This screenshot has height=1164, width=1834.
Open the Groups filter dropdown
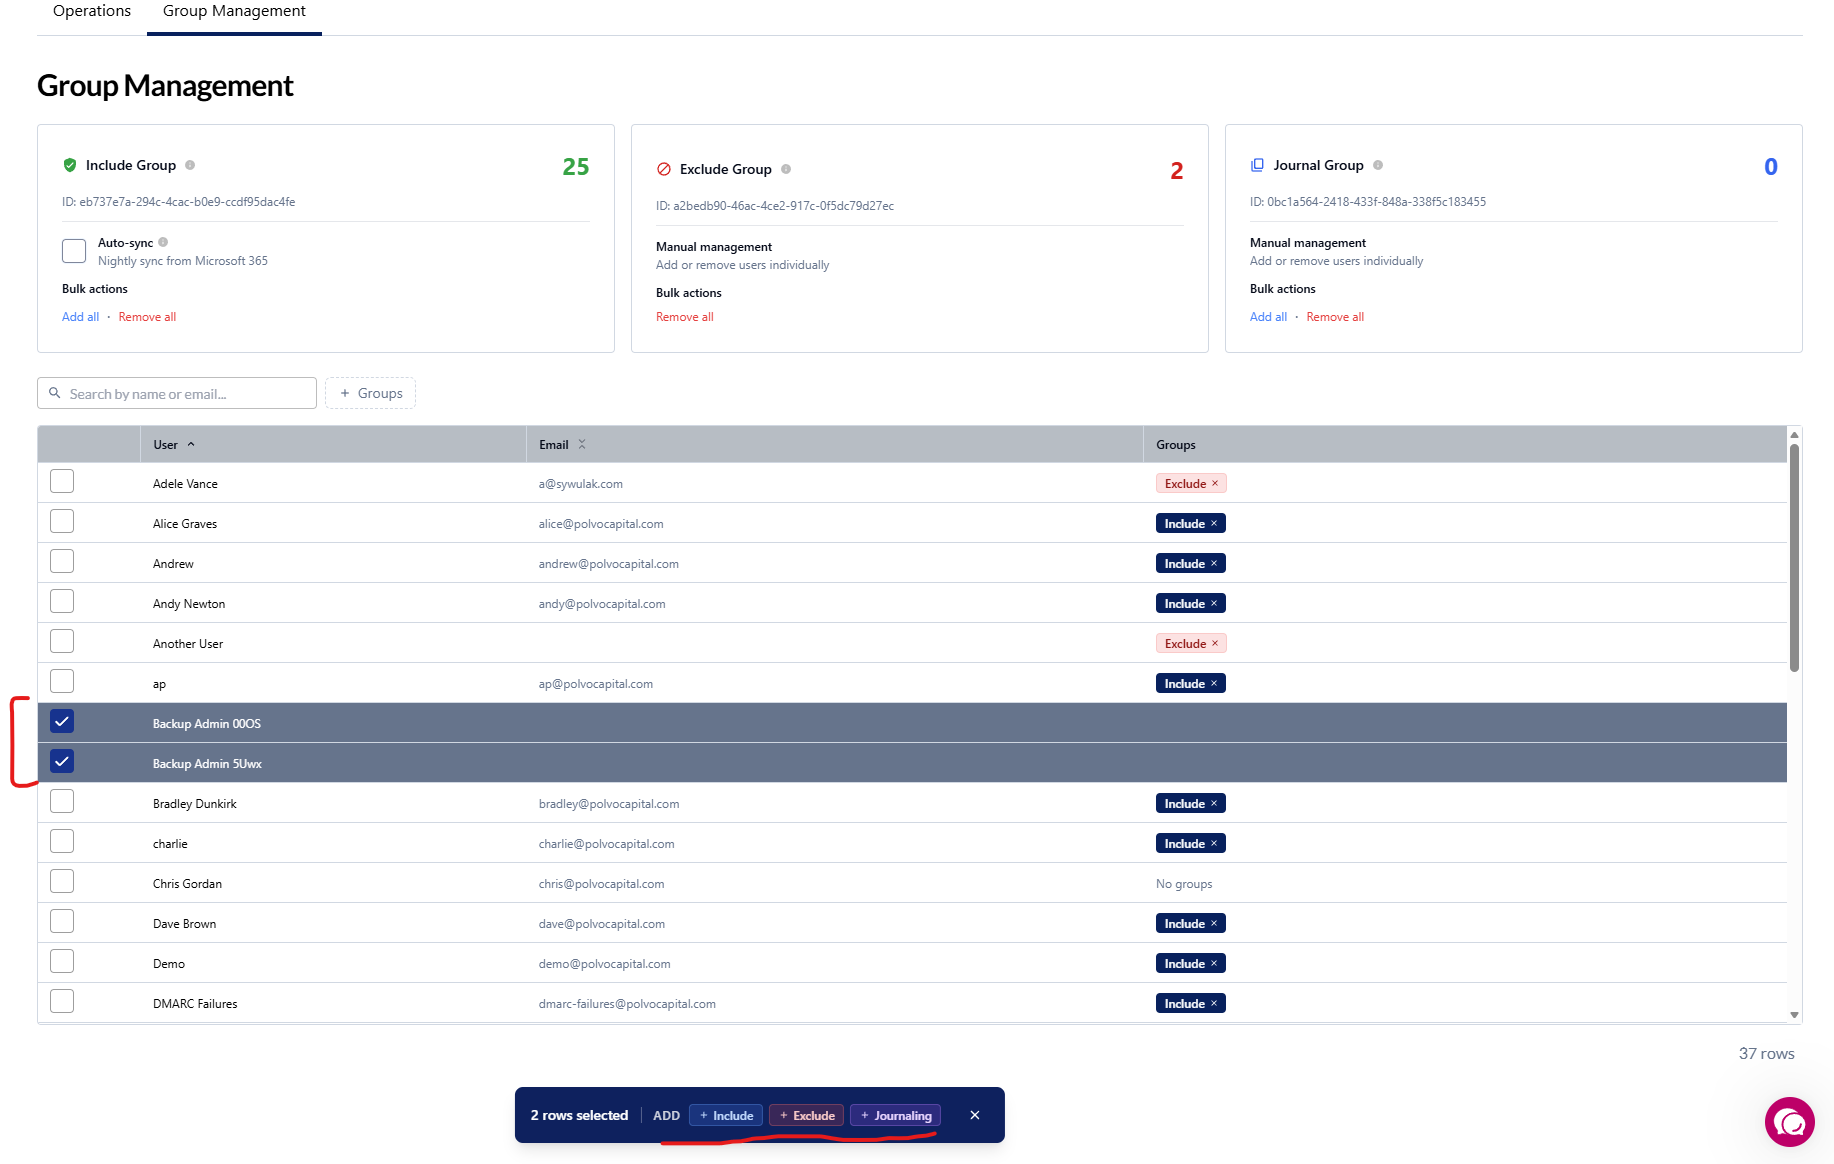point(370,393)
